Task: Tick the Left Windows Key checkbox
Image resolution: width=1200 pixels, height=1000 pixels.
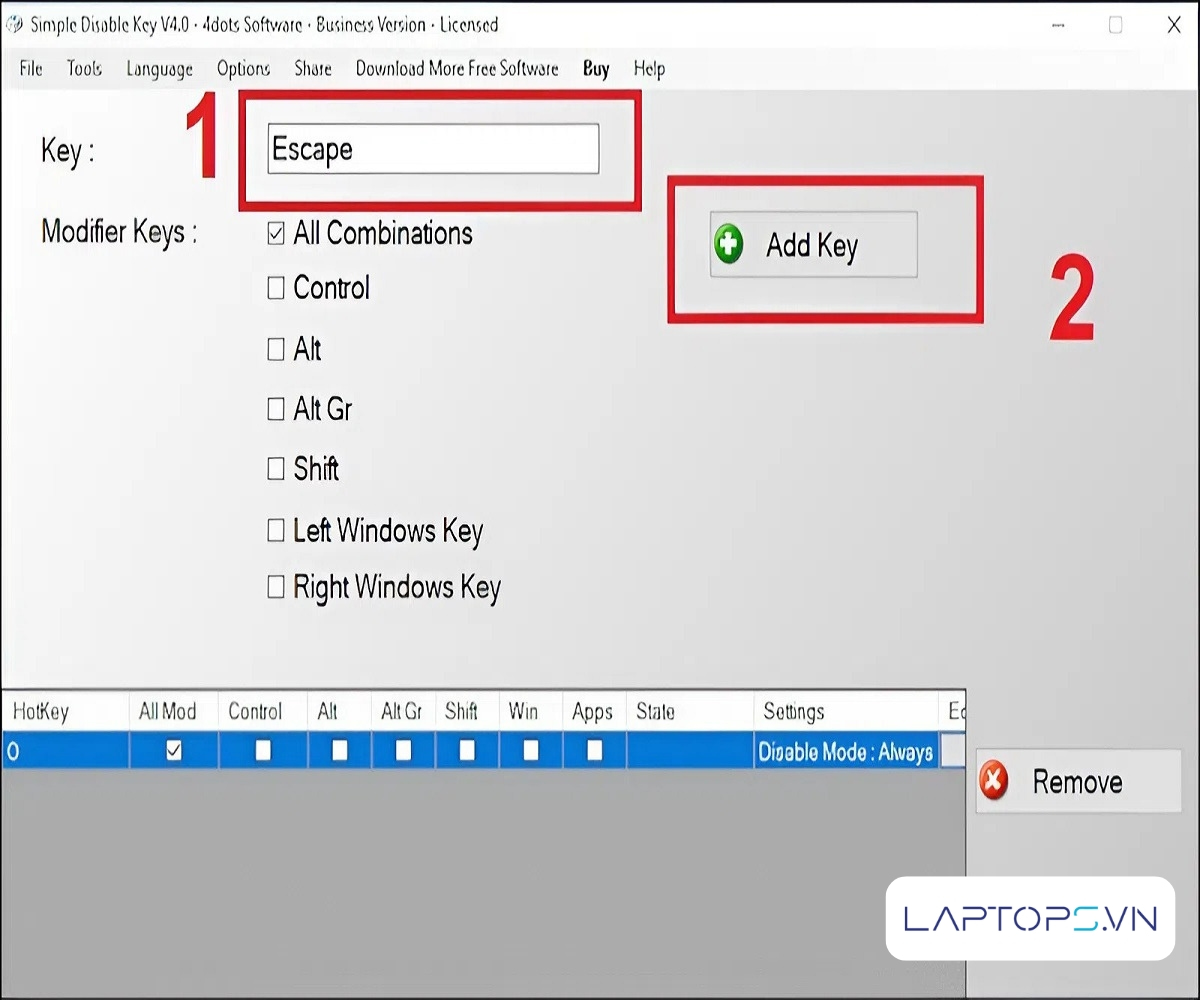Action: [276, 530]
